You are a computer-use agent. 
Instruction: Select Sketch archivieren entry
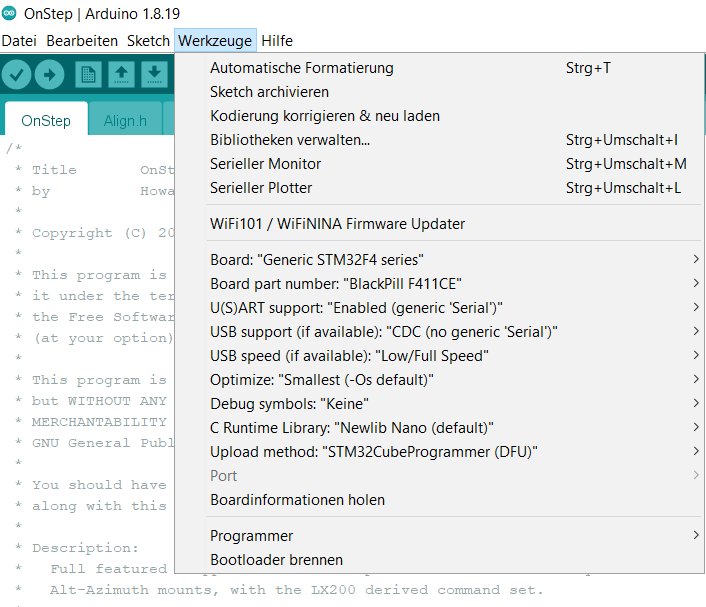click(x=439, y=92)
